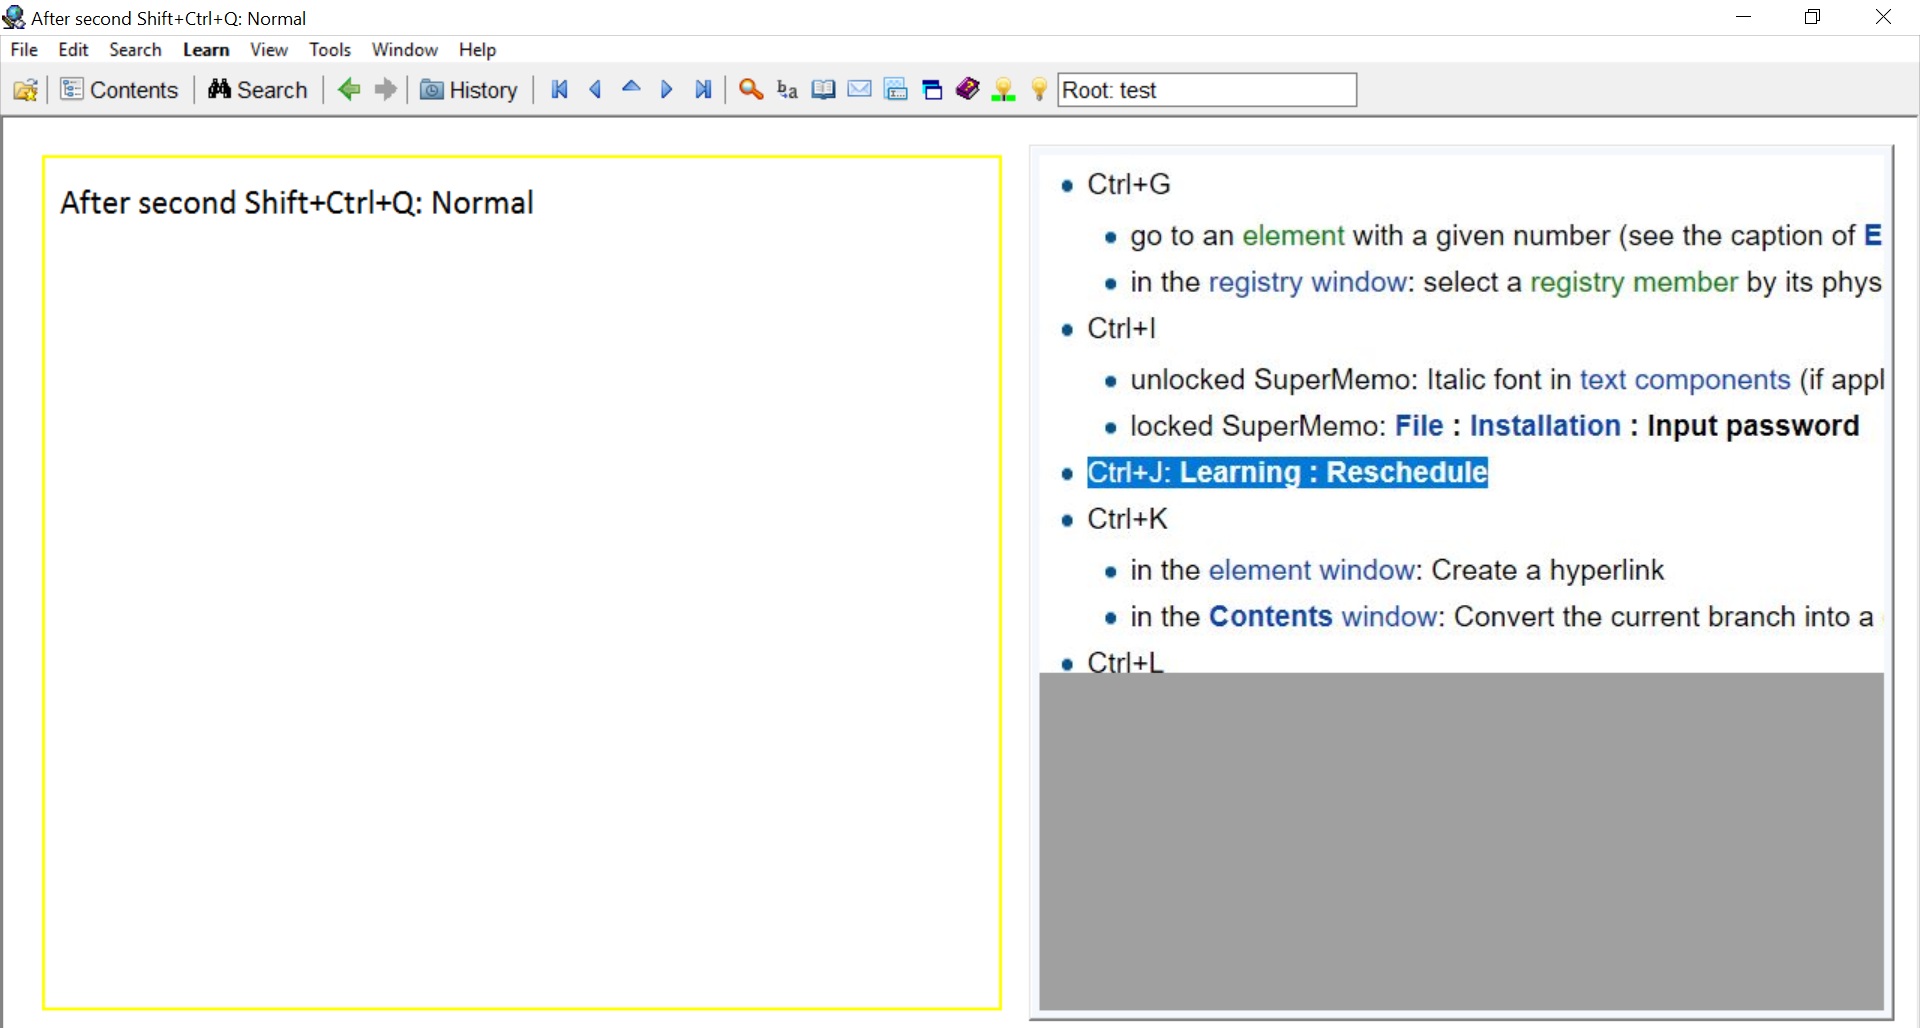
Task: Close the SuperMemo window
Action: pos(1883,17)
